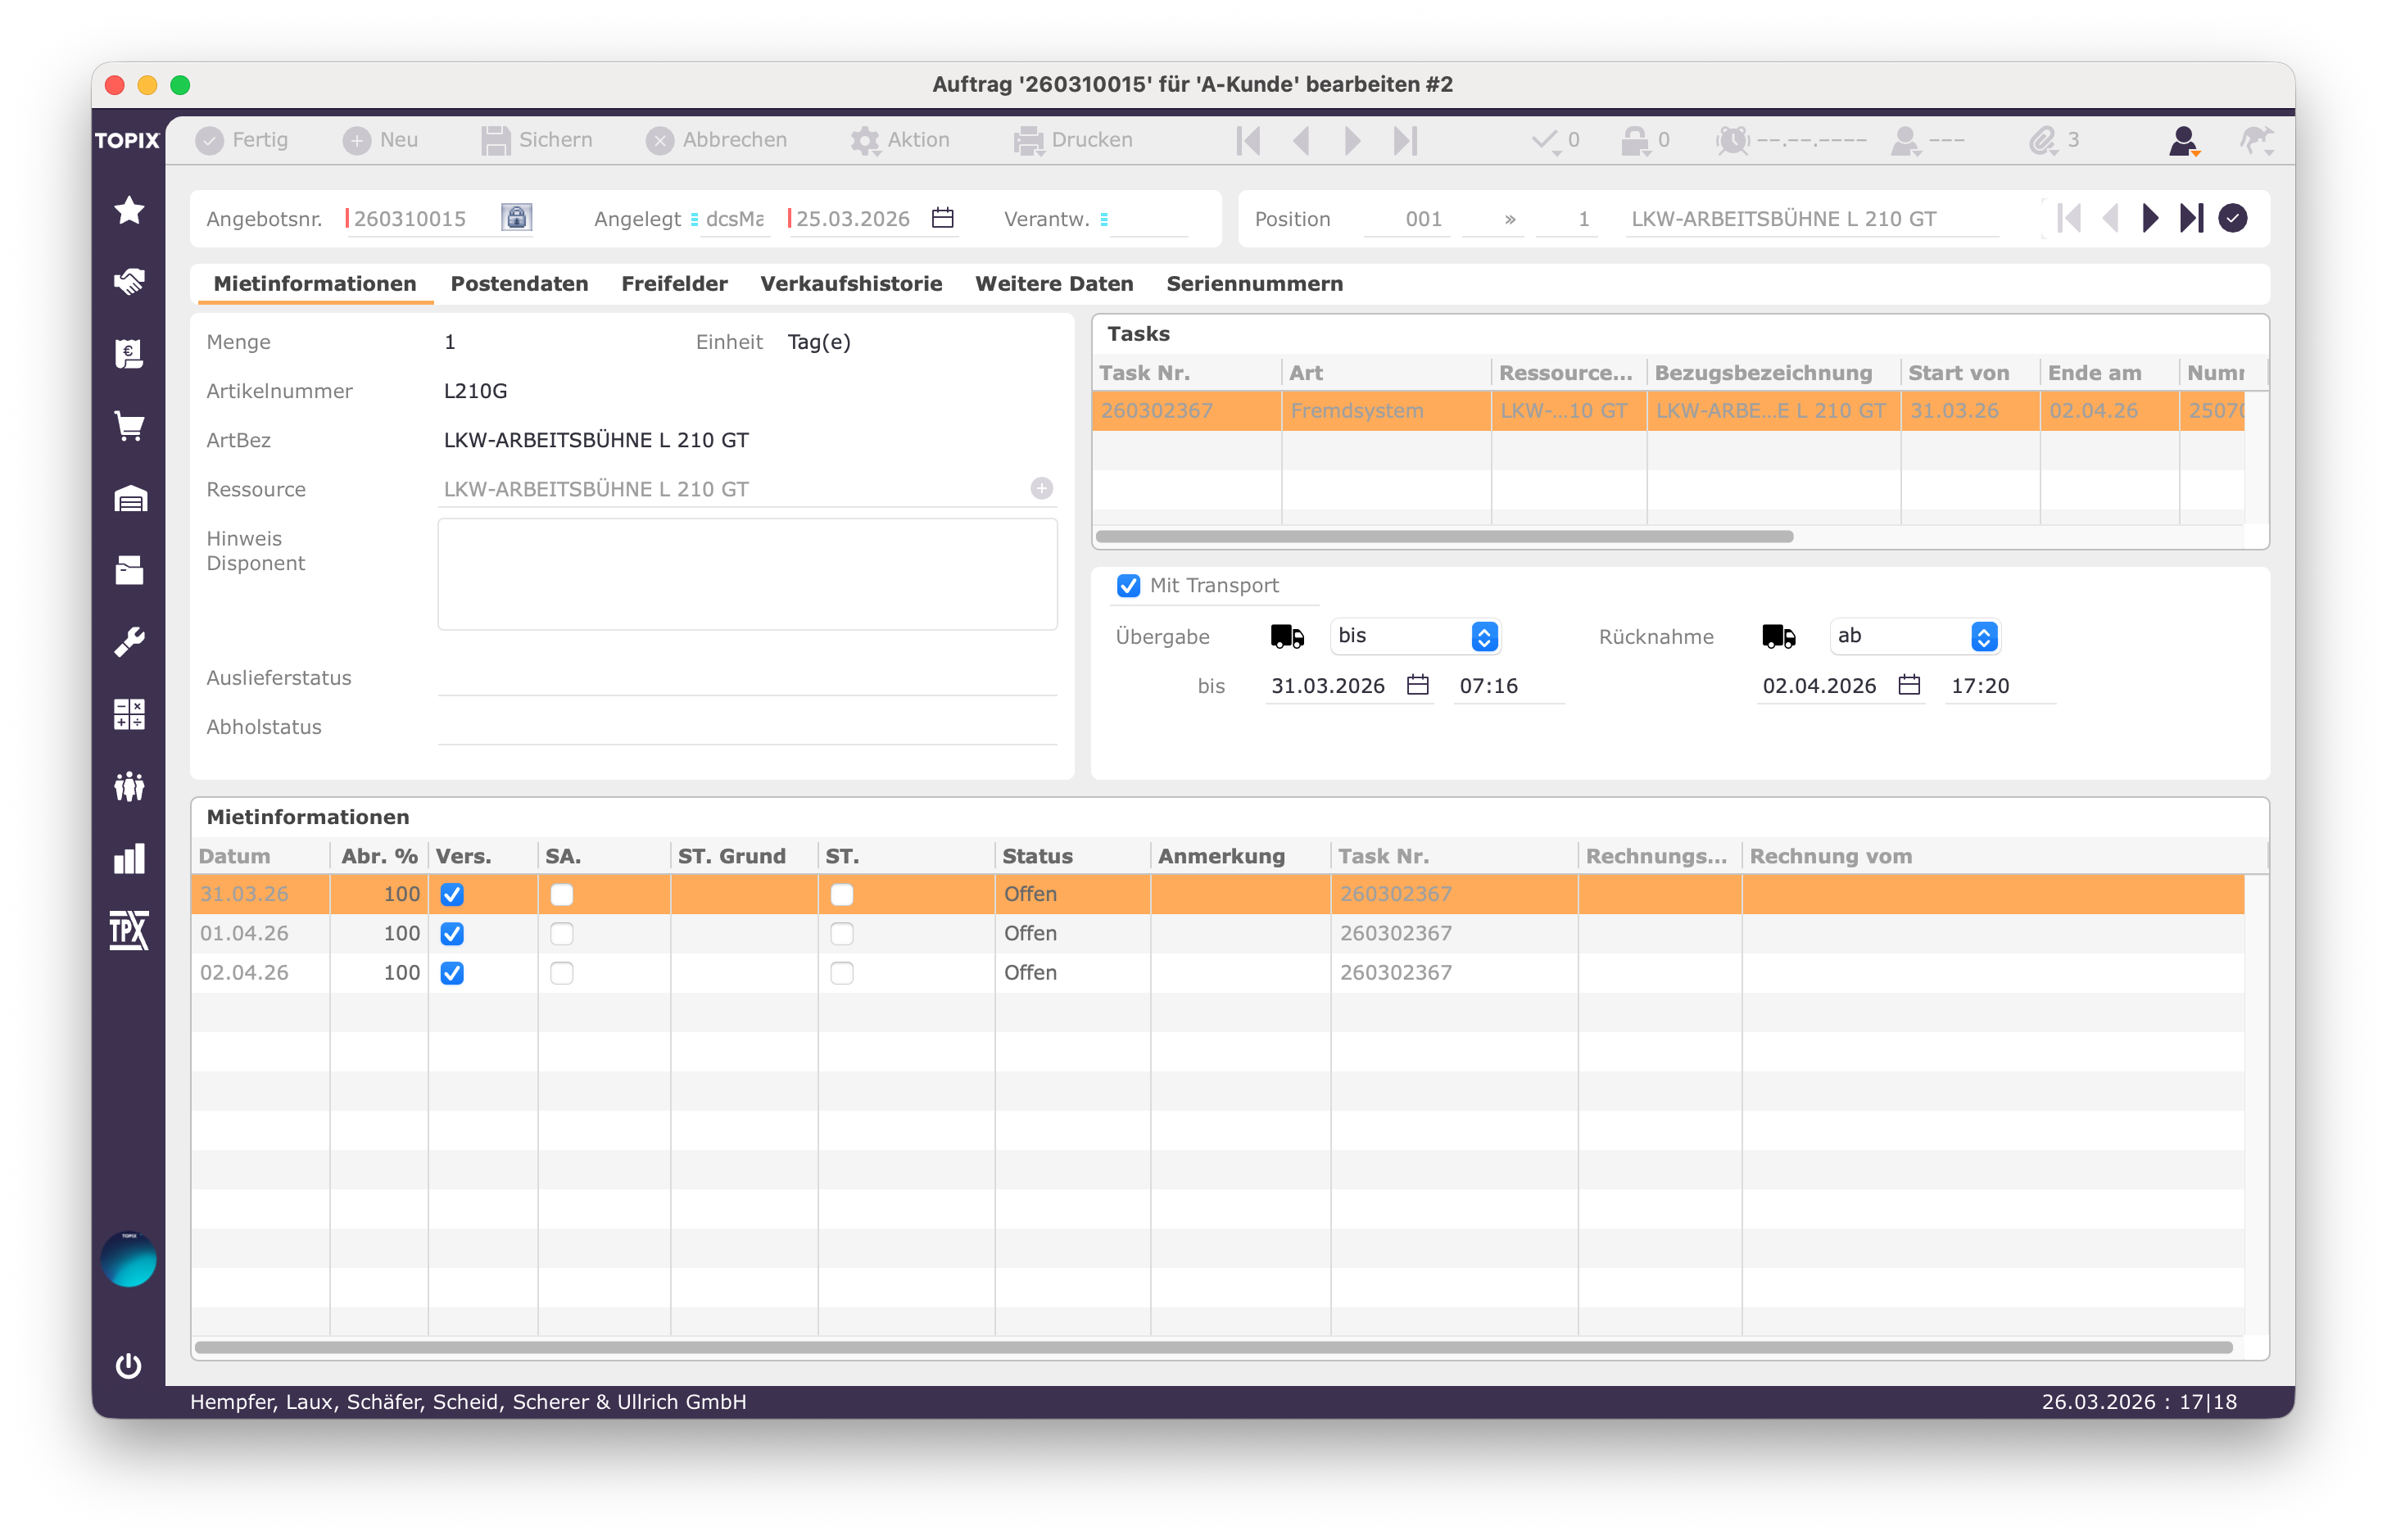2387x1540 pixels.
Task: Click the Drucken button
Action: (x=1073, y=140)
